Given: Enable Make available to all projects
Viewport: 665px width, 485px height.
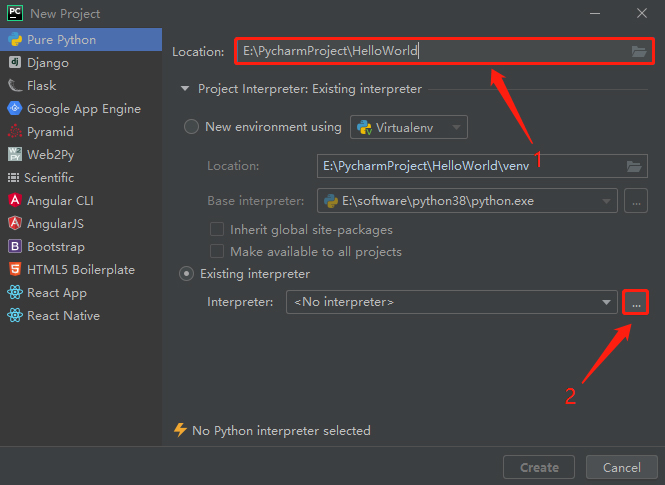Looking at the screenshot, I should tap(217, 251).
